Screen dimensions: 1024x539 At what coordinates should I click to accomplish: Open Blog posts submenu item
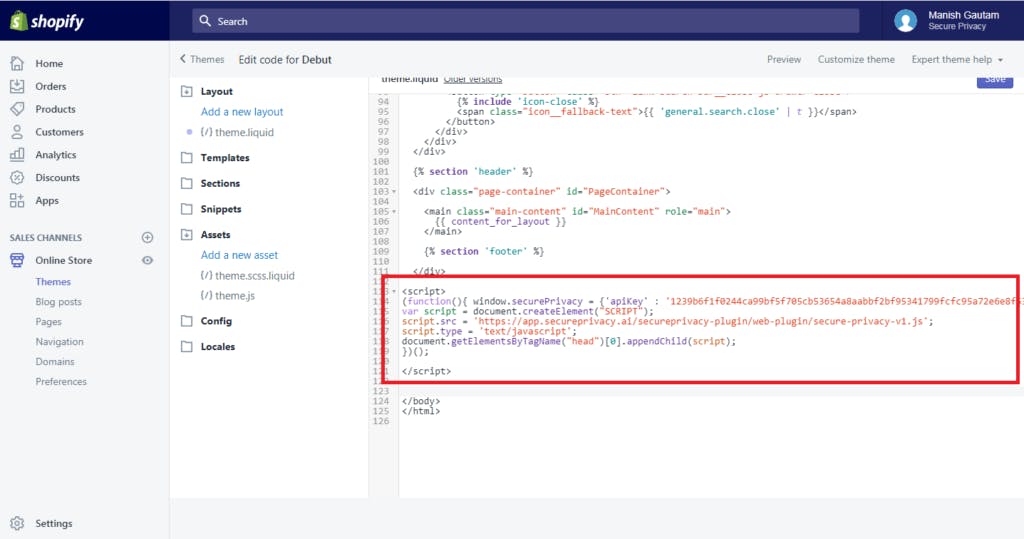tap(58, 302)
